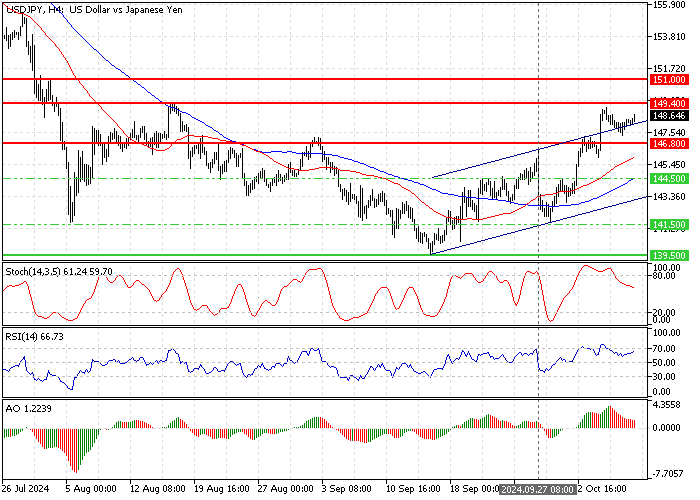The image size is (700, 500).
Task: Select the 2024.09.27 08:00 crosshair date marker
Action: click(537, 489)
